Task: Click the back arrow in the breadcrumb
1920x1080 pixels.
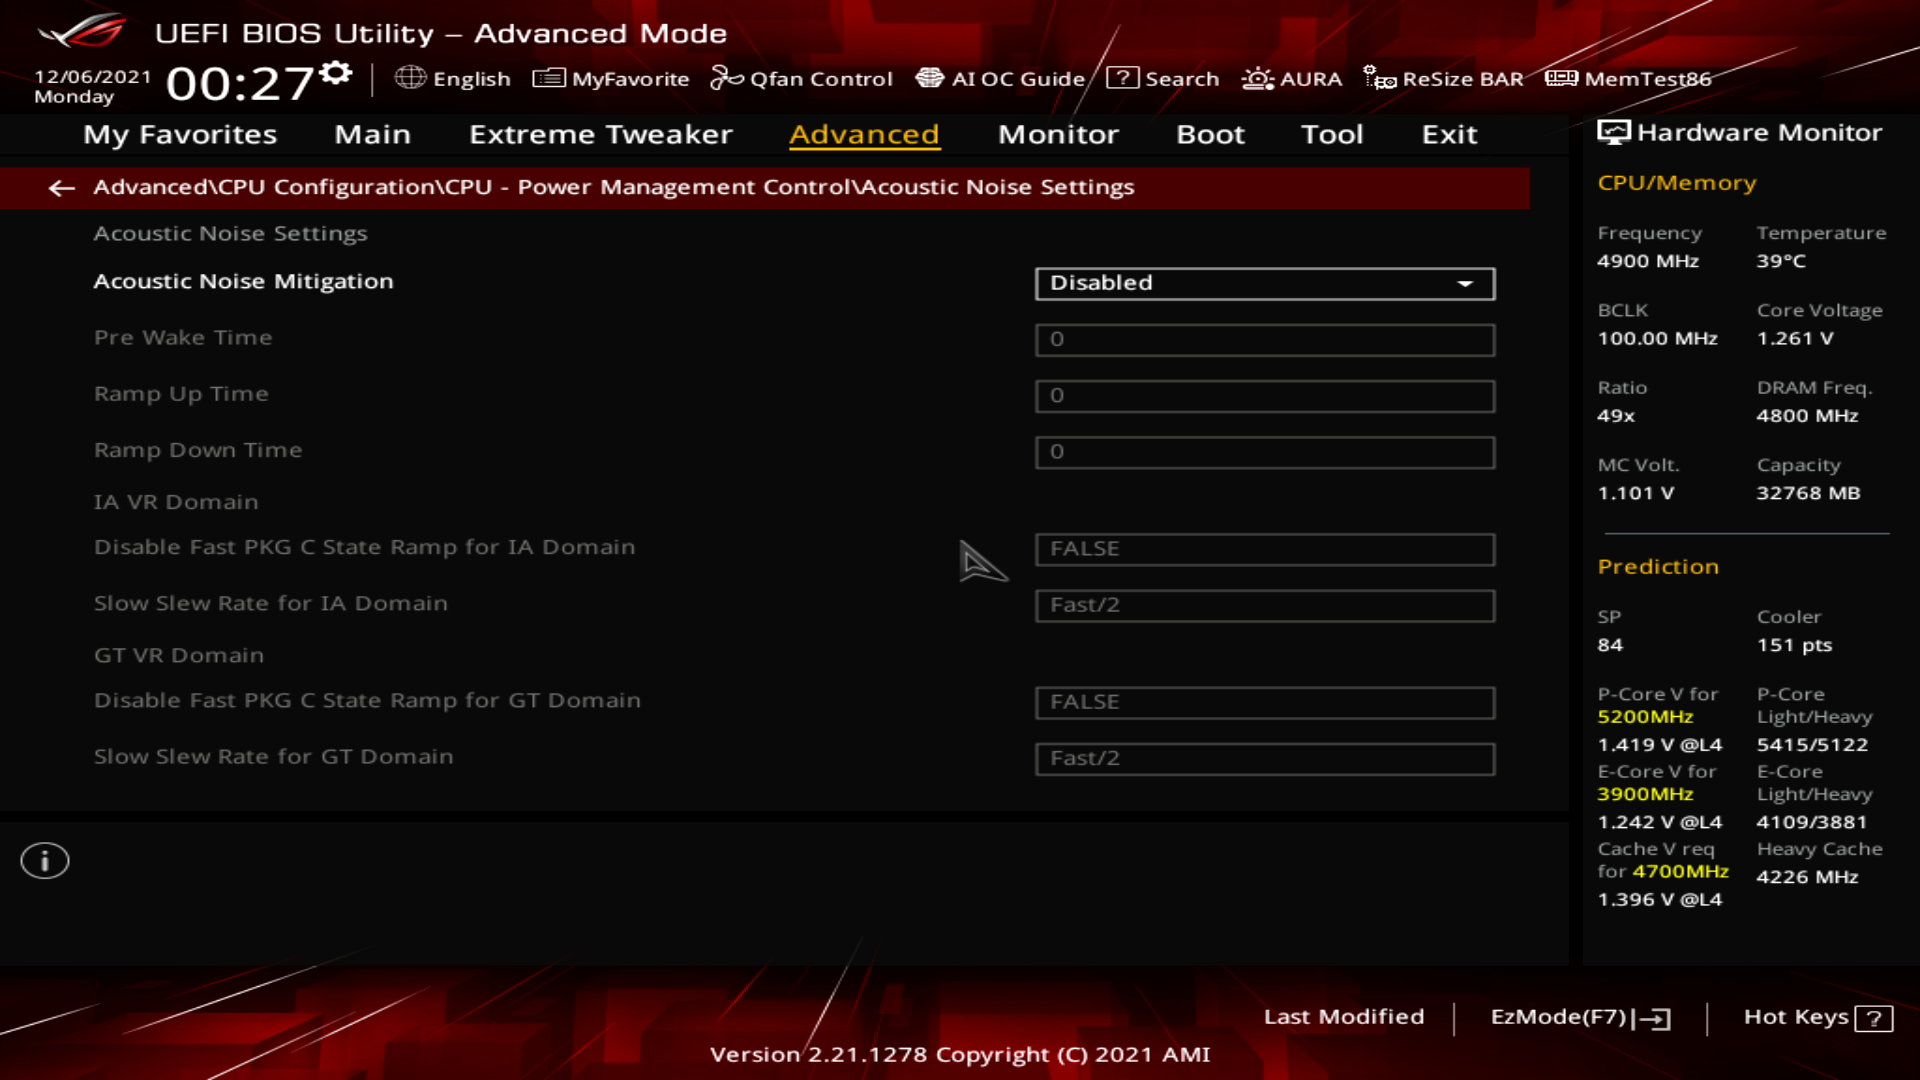Action: 62,188
